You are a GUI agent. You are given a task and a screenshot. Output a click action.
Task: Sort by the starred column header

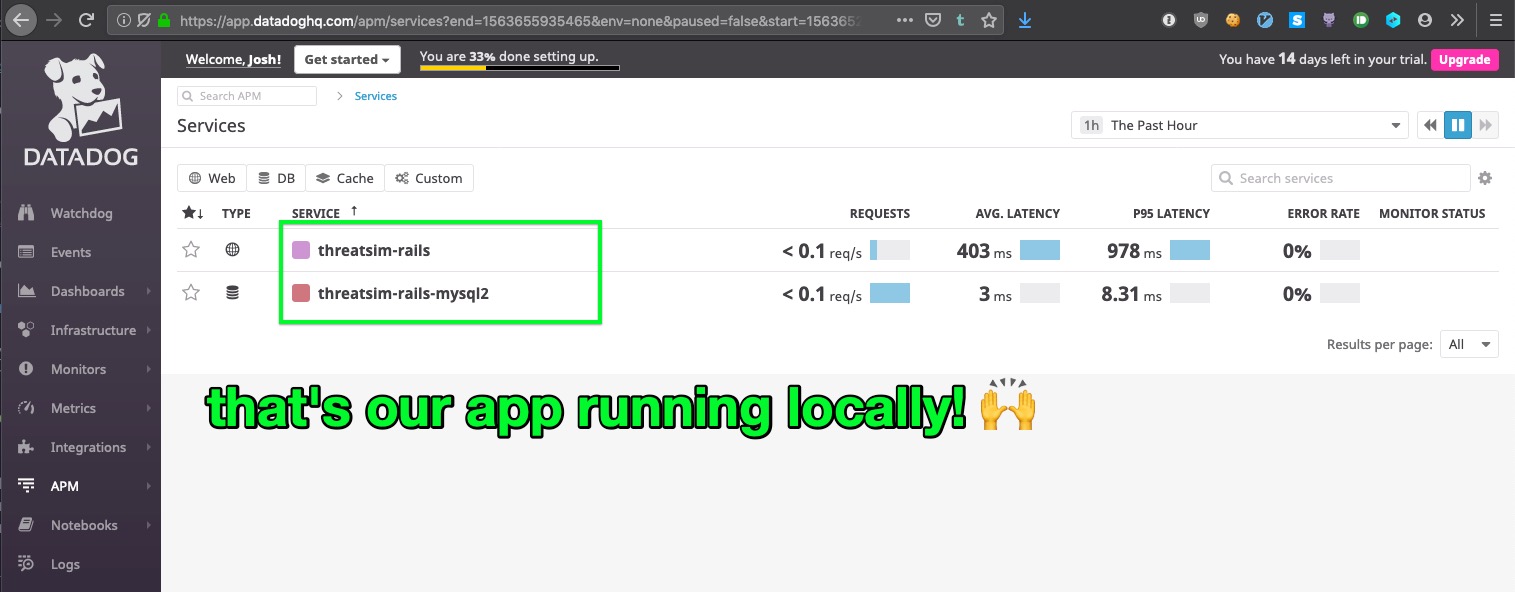[192, 213]
